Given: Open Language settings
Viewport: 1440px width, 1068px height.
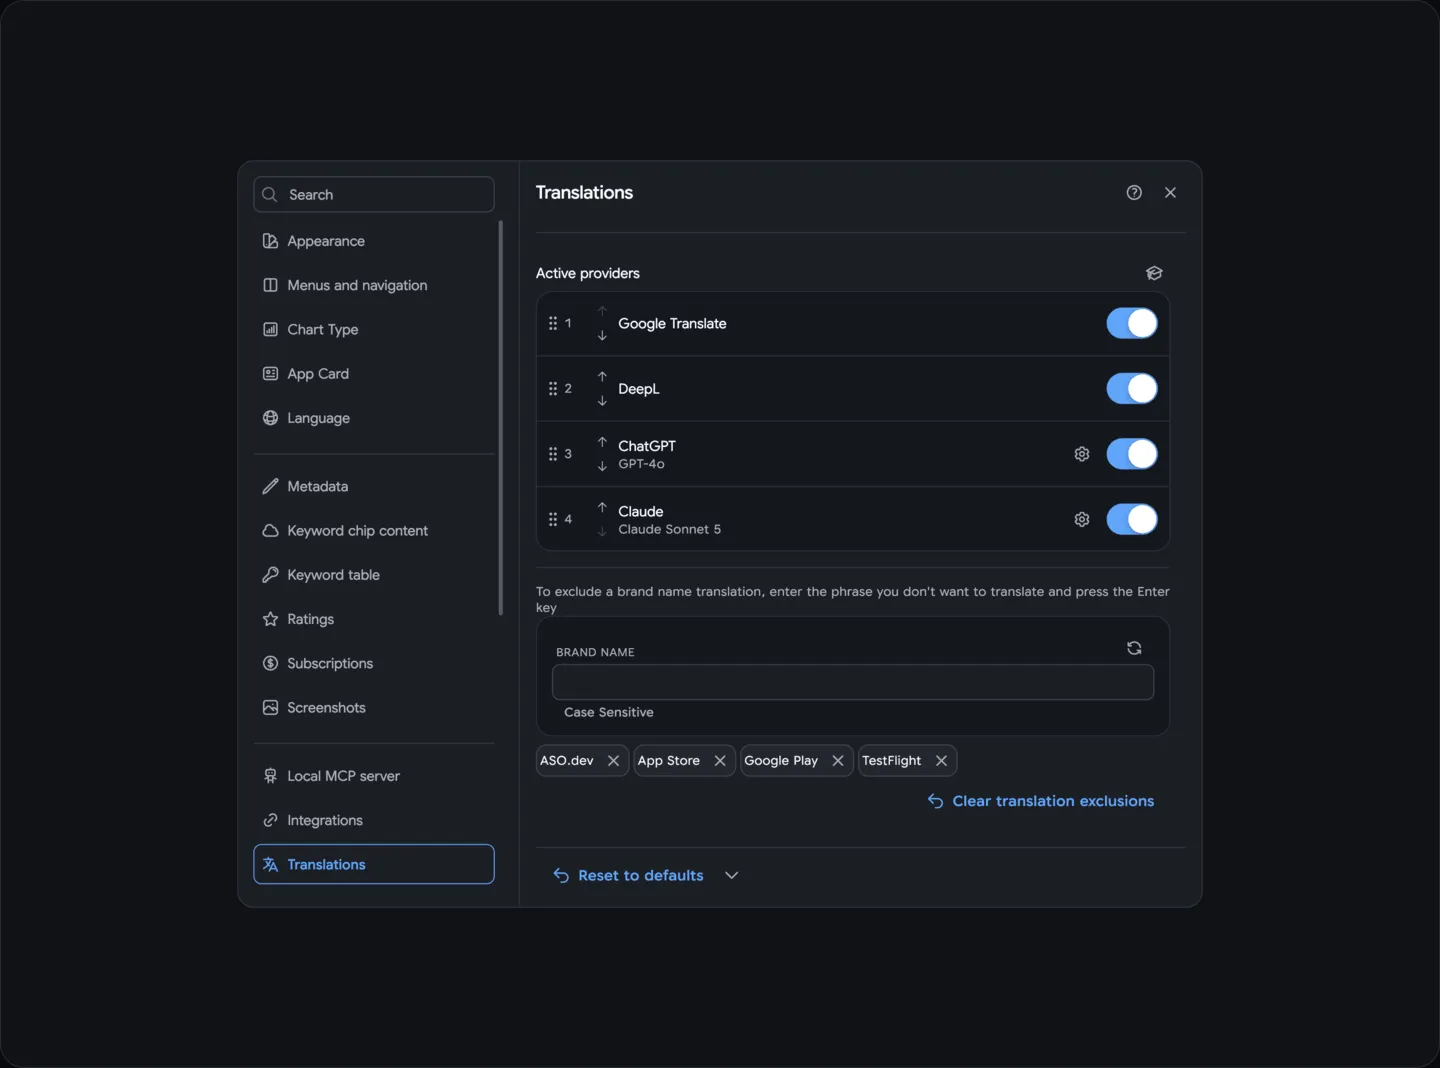Looking at the screenshot, I should coord(374,418).
